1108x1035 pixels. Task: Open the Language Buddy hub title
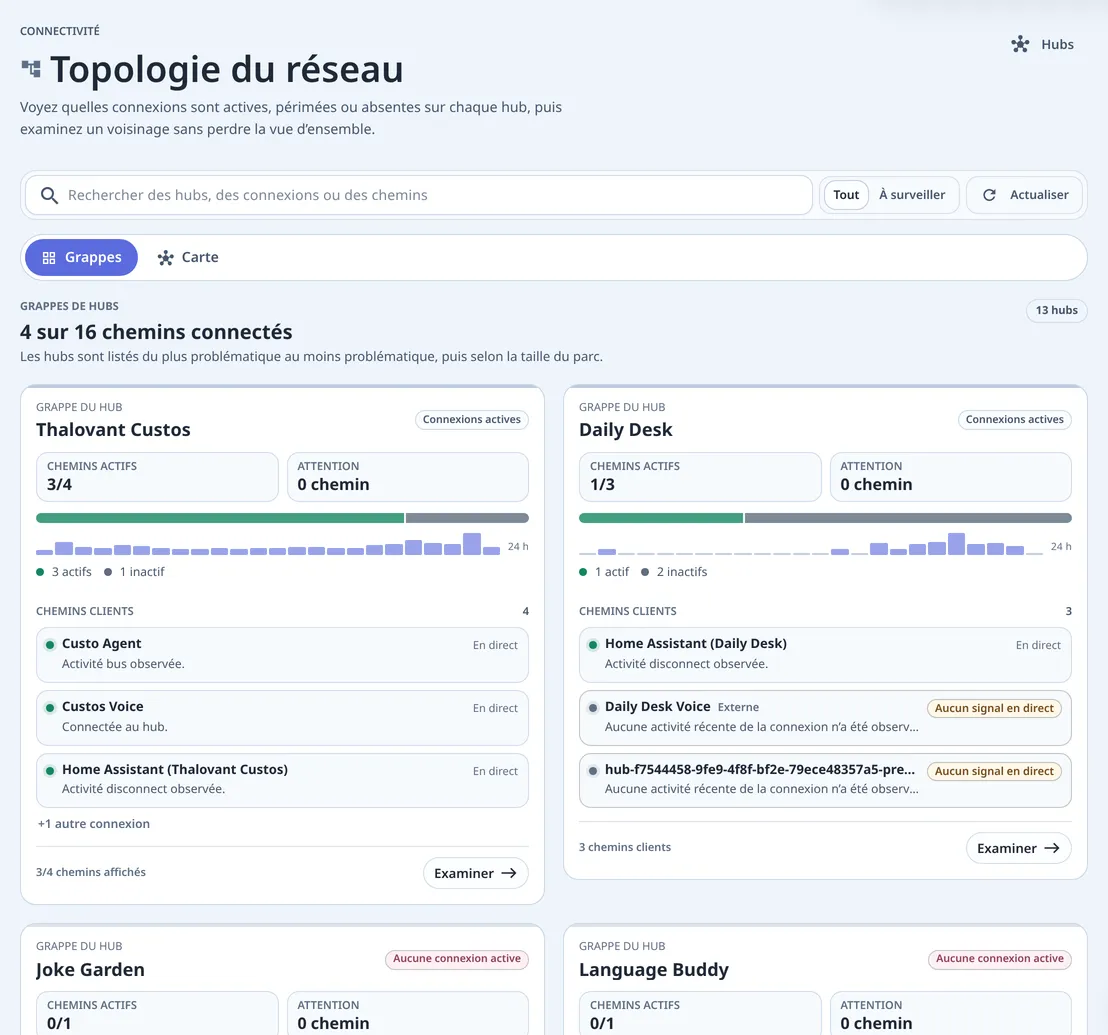coord(654,969)
